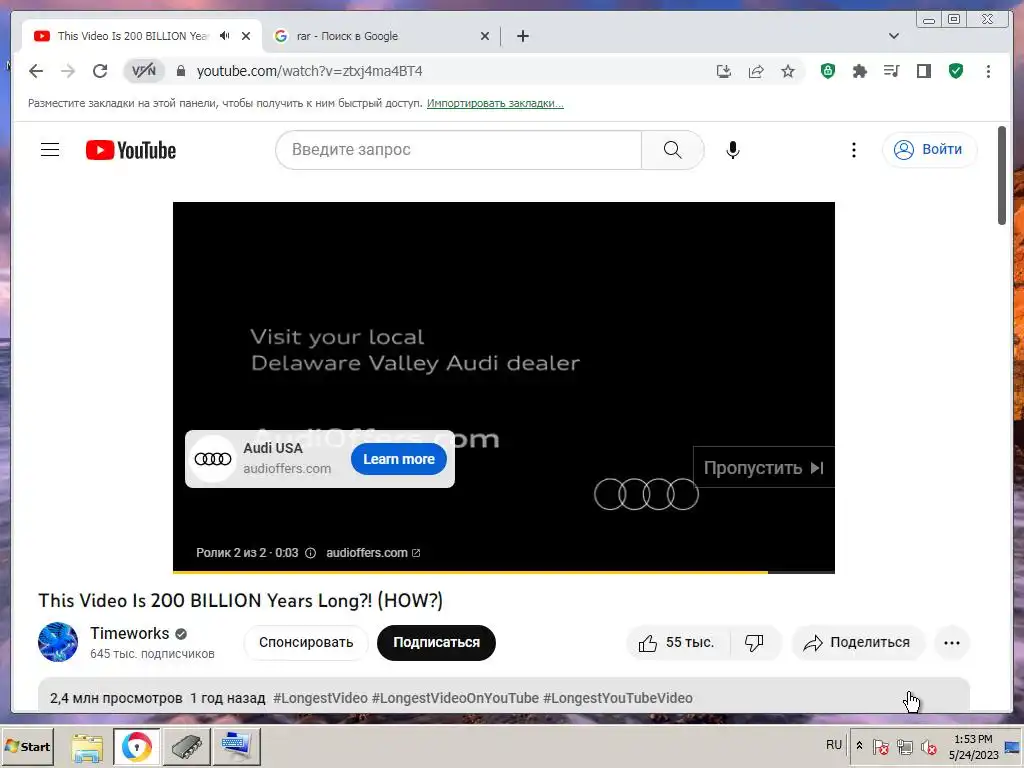View site info via padlock icon
1024x768 pixels.
pos(181,71)
